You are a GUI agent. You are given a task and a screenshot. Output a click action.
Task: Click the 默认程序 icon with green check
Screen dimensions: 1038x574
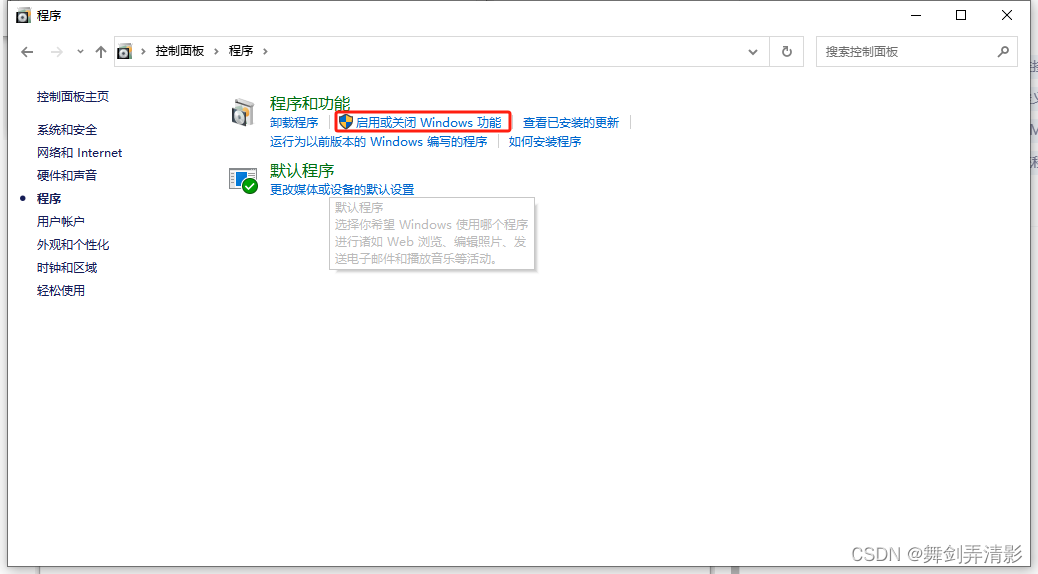(243, 180)
